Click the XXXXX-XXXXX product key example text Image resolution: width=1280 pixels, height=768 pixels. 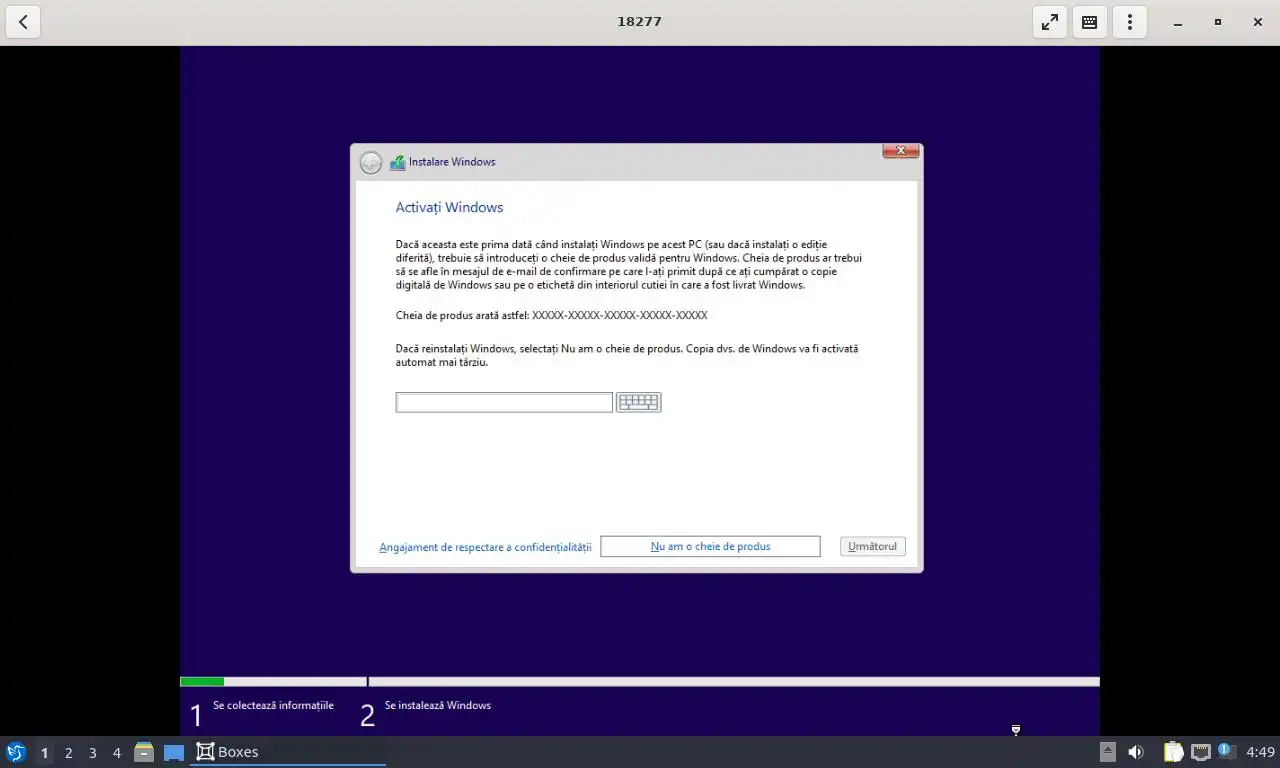620,316
